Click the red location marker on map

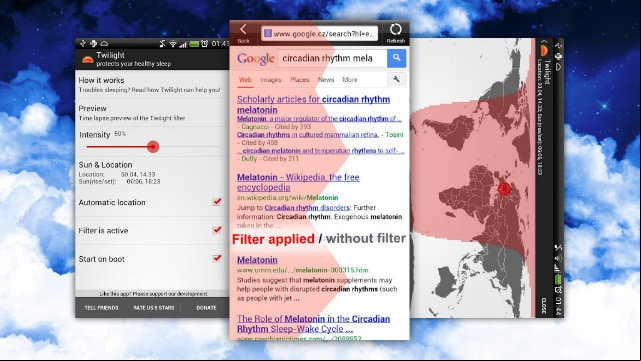[x=504, y=189]
